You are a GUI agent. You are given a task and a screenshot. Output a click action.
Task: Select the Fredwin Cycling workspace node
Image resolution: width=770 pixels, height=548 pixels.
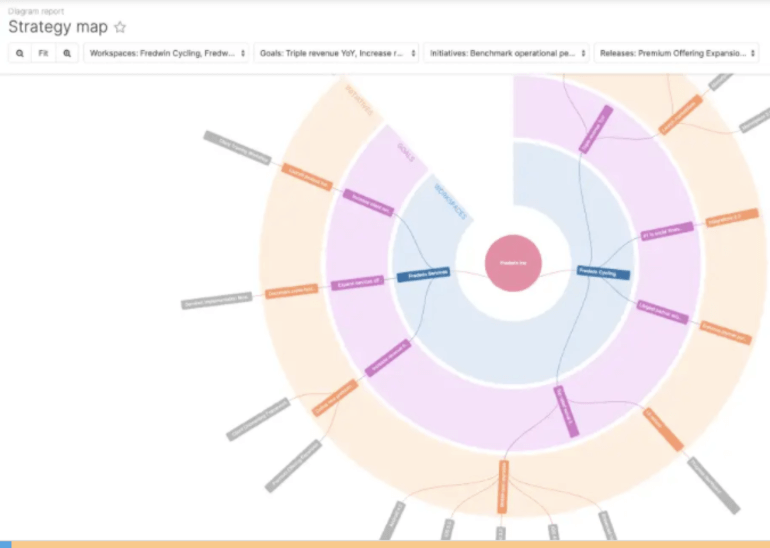click(603, 273)
